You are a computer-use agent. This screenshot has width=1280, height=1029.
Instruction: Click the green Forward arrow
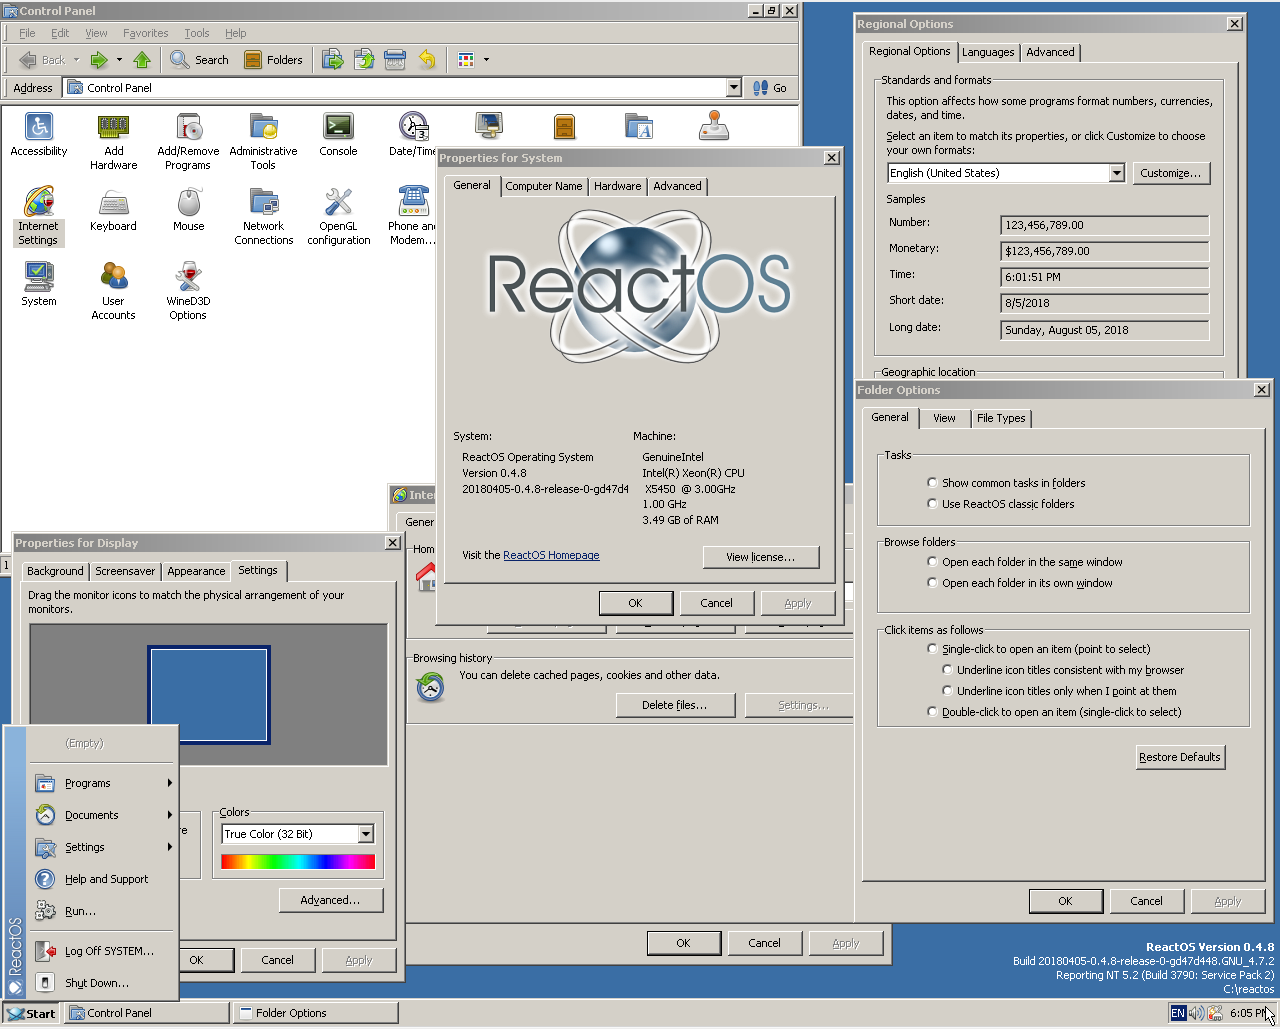coord(99,60)
